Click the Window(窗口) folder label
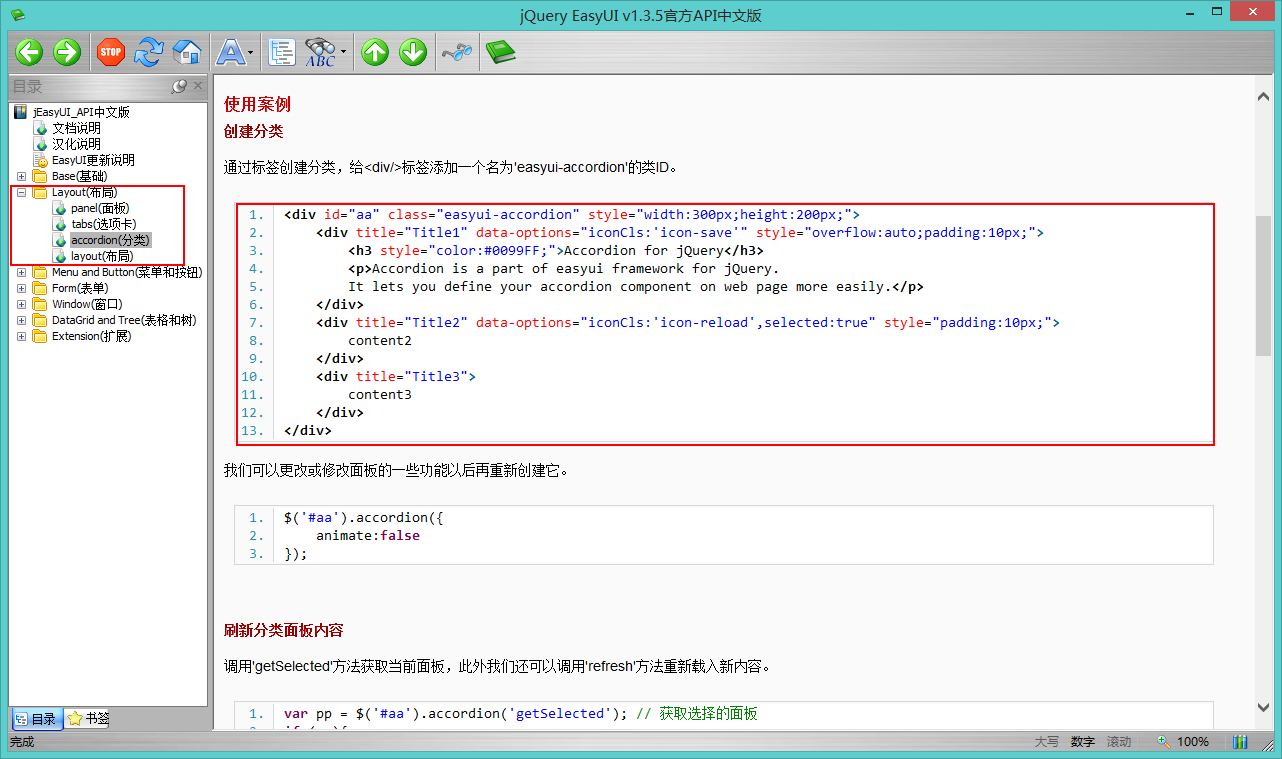Viewport: 1282px width, 759px height. point(87,304)
